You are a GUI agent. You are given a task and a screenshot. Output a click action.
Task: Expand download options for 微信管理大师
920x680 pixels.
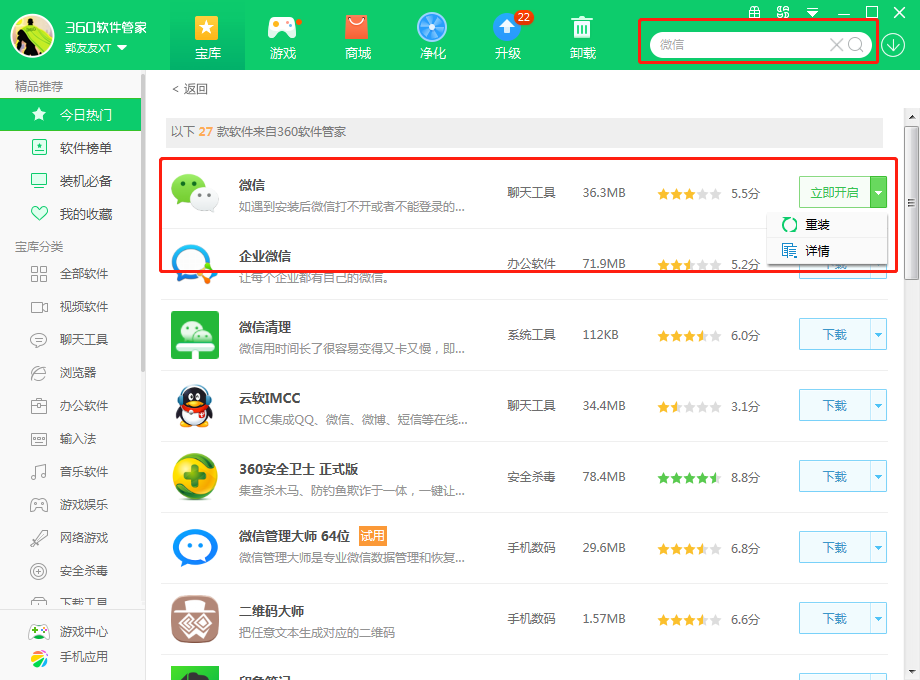[x=878, y=547]
